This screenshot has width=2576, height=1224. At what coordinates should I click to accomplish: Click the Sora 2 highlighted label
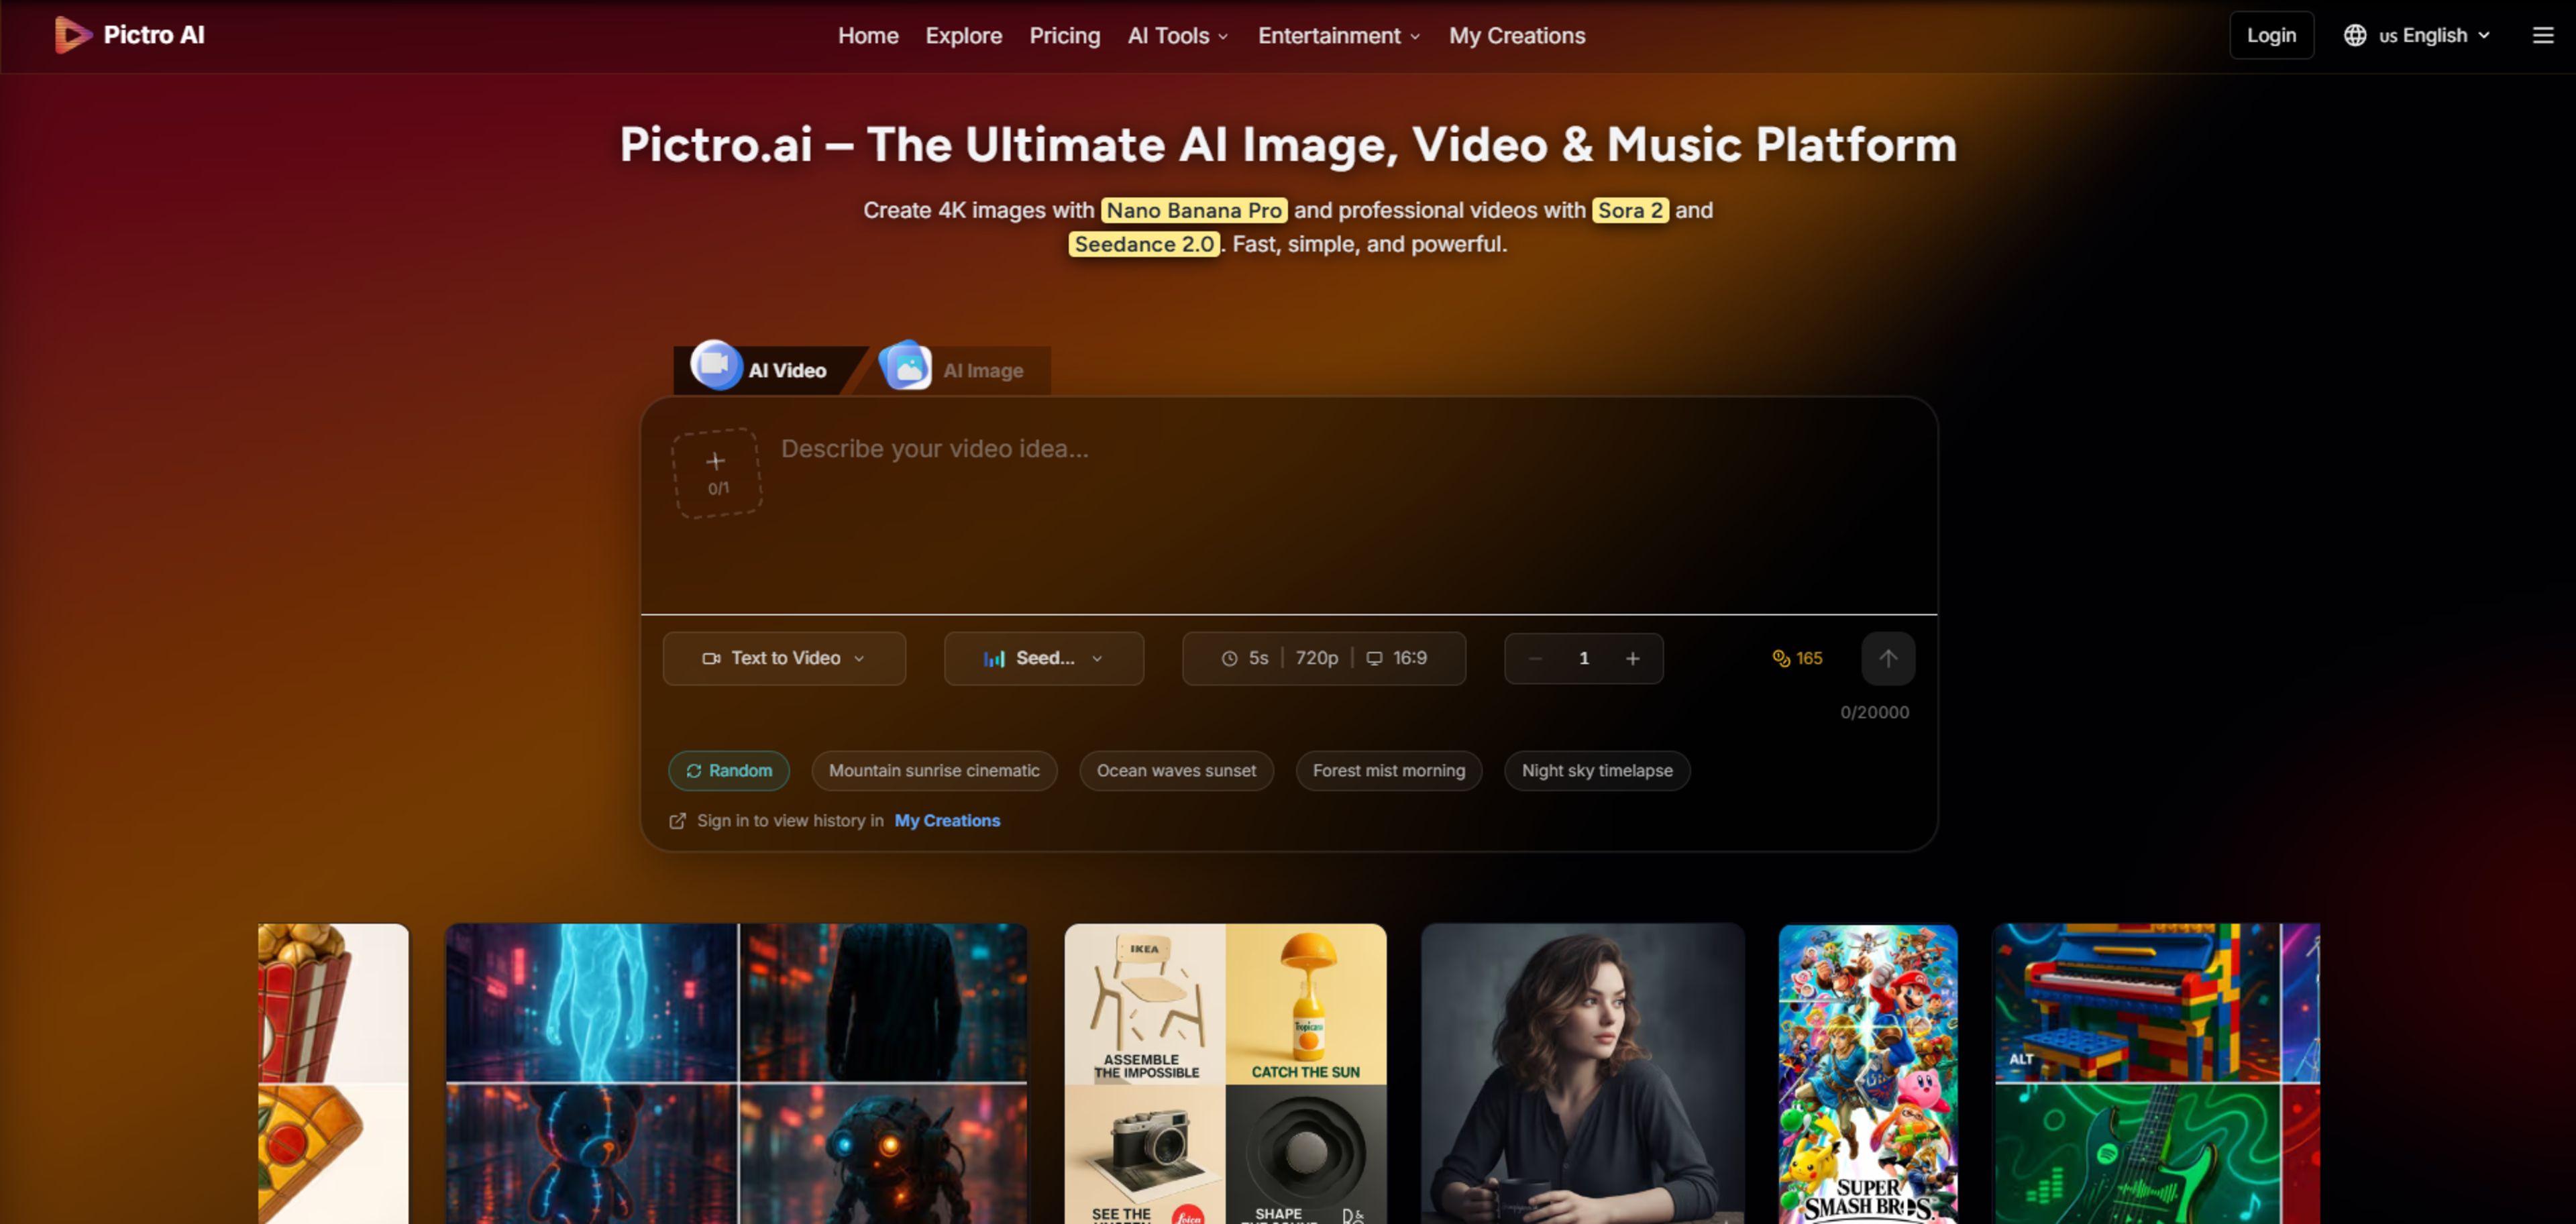click(x=1630, y=210)
